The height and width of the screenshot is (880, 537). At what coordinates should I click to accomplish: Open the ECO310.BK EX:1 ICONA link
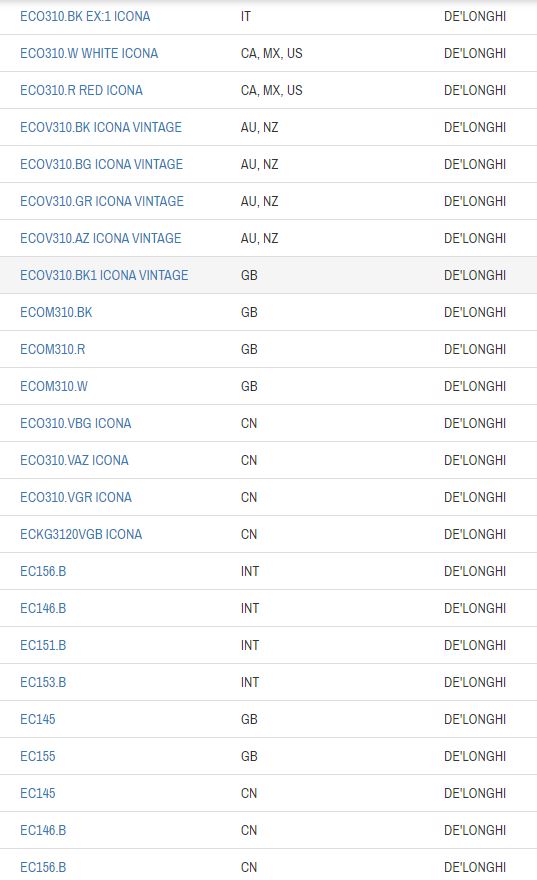pyautogui.click(x=85, y=16)
